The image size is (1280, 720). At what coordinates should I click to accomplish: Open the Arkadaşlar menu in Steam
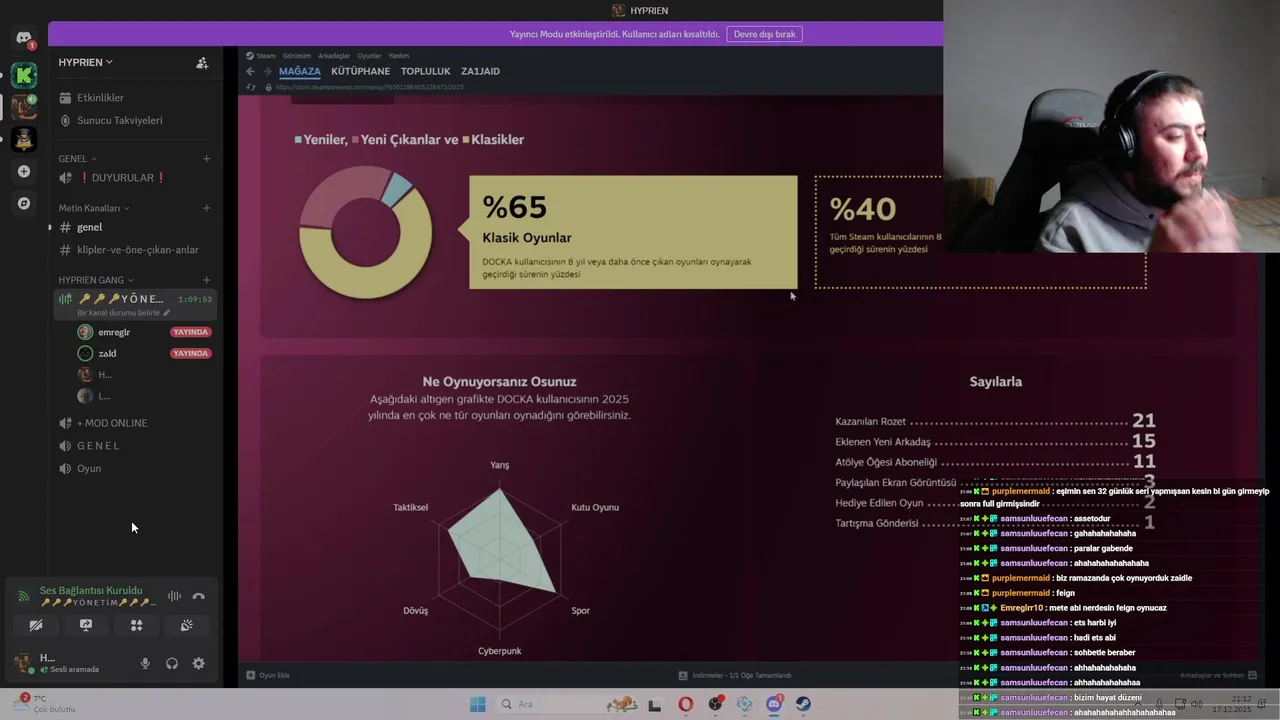point(334,56)
